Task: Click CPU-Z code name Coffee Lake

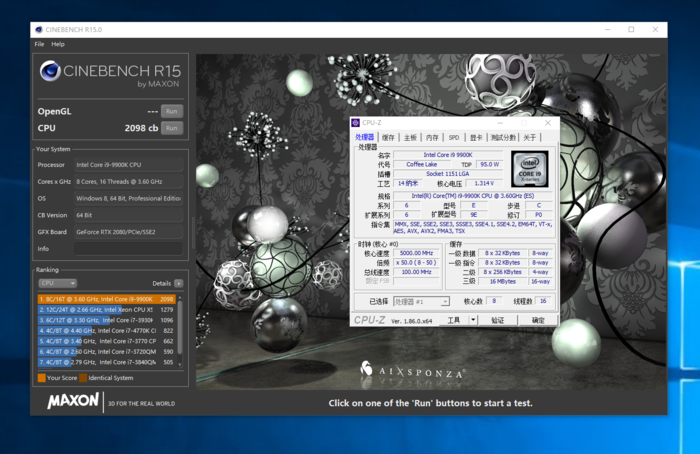Action: (422, 164)
